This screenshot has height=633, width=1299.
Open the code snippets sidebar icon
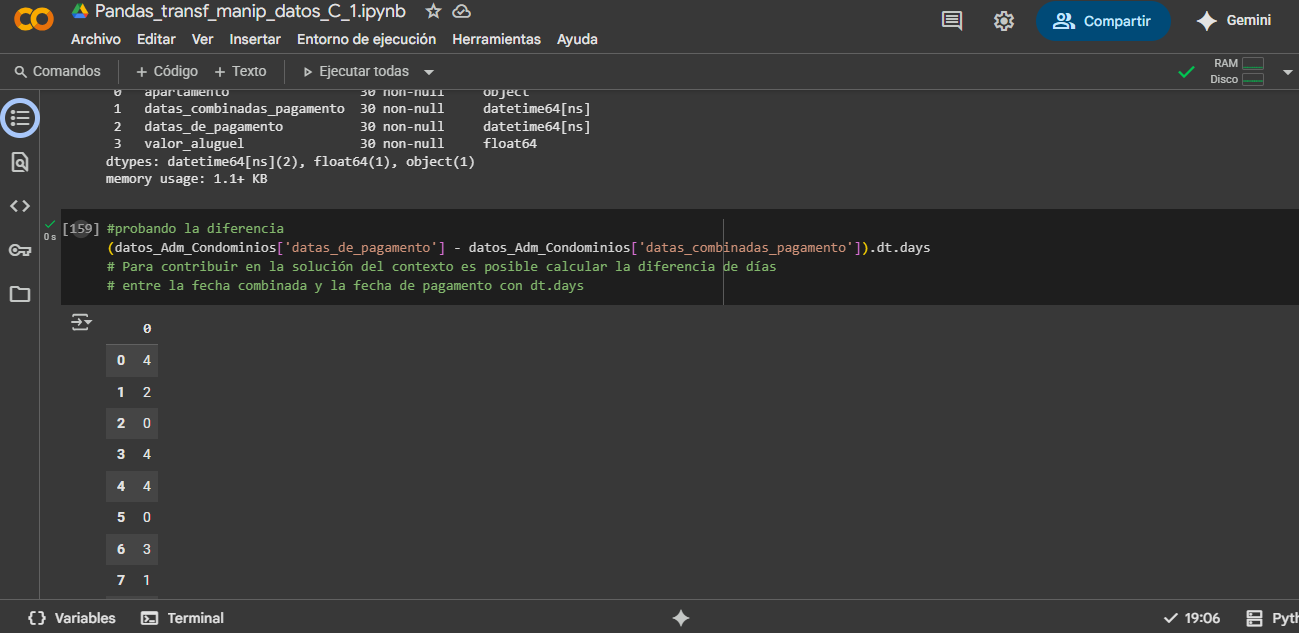(20, 206)
